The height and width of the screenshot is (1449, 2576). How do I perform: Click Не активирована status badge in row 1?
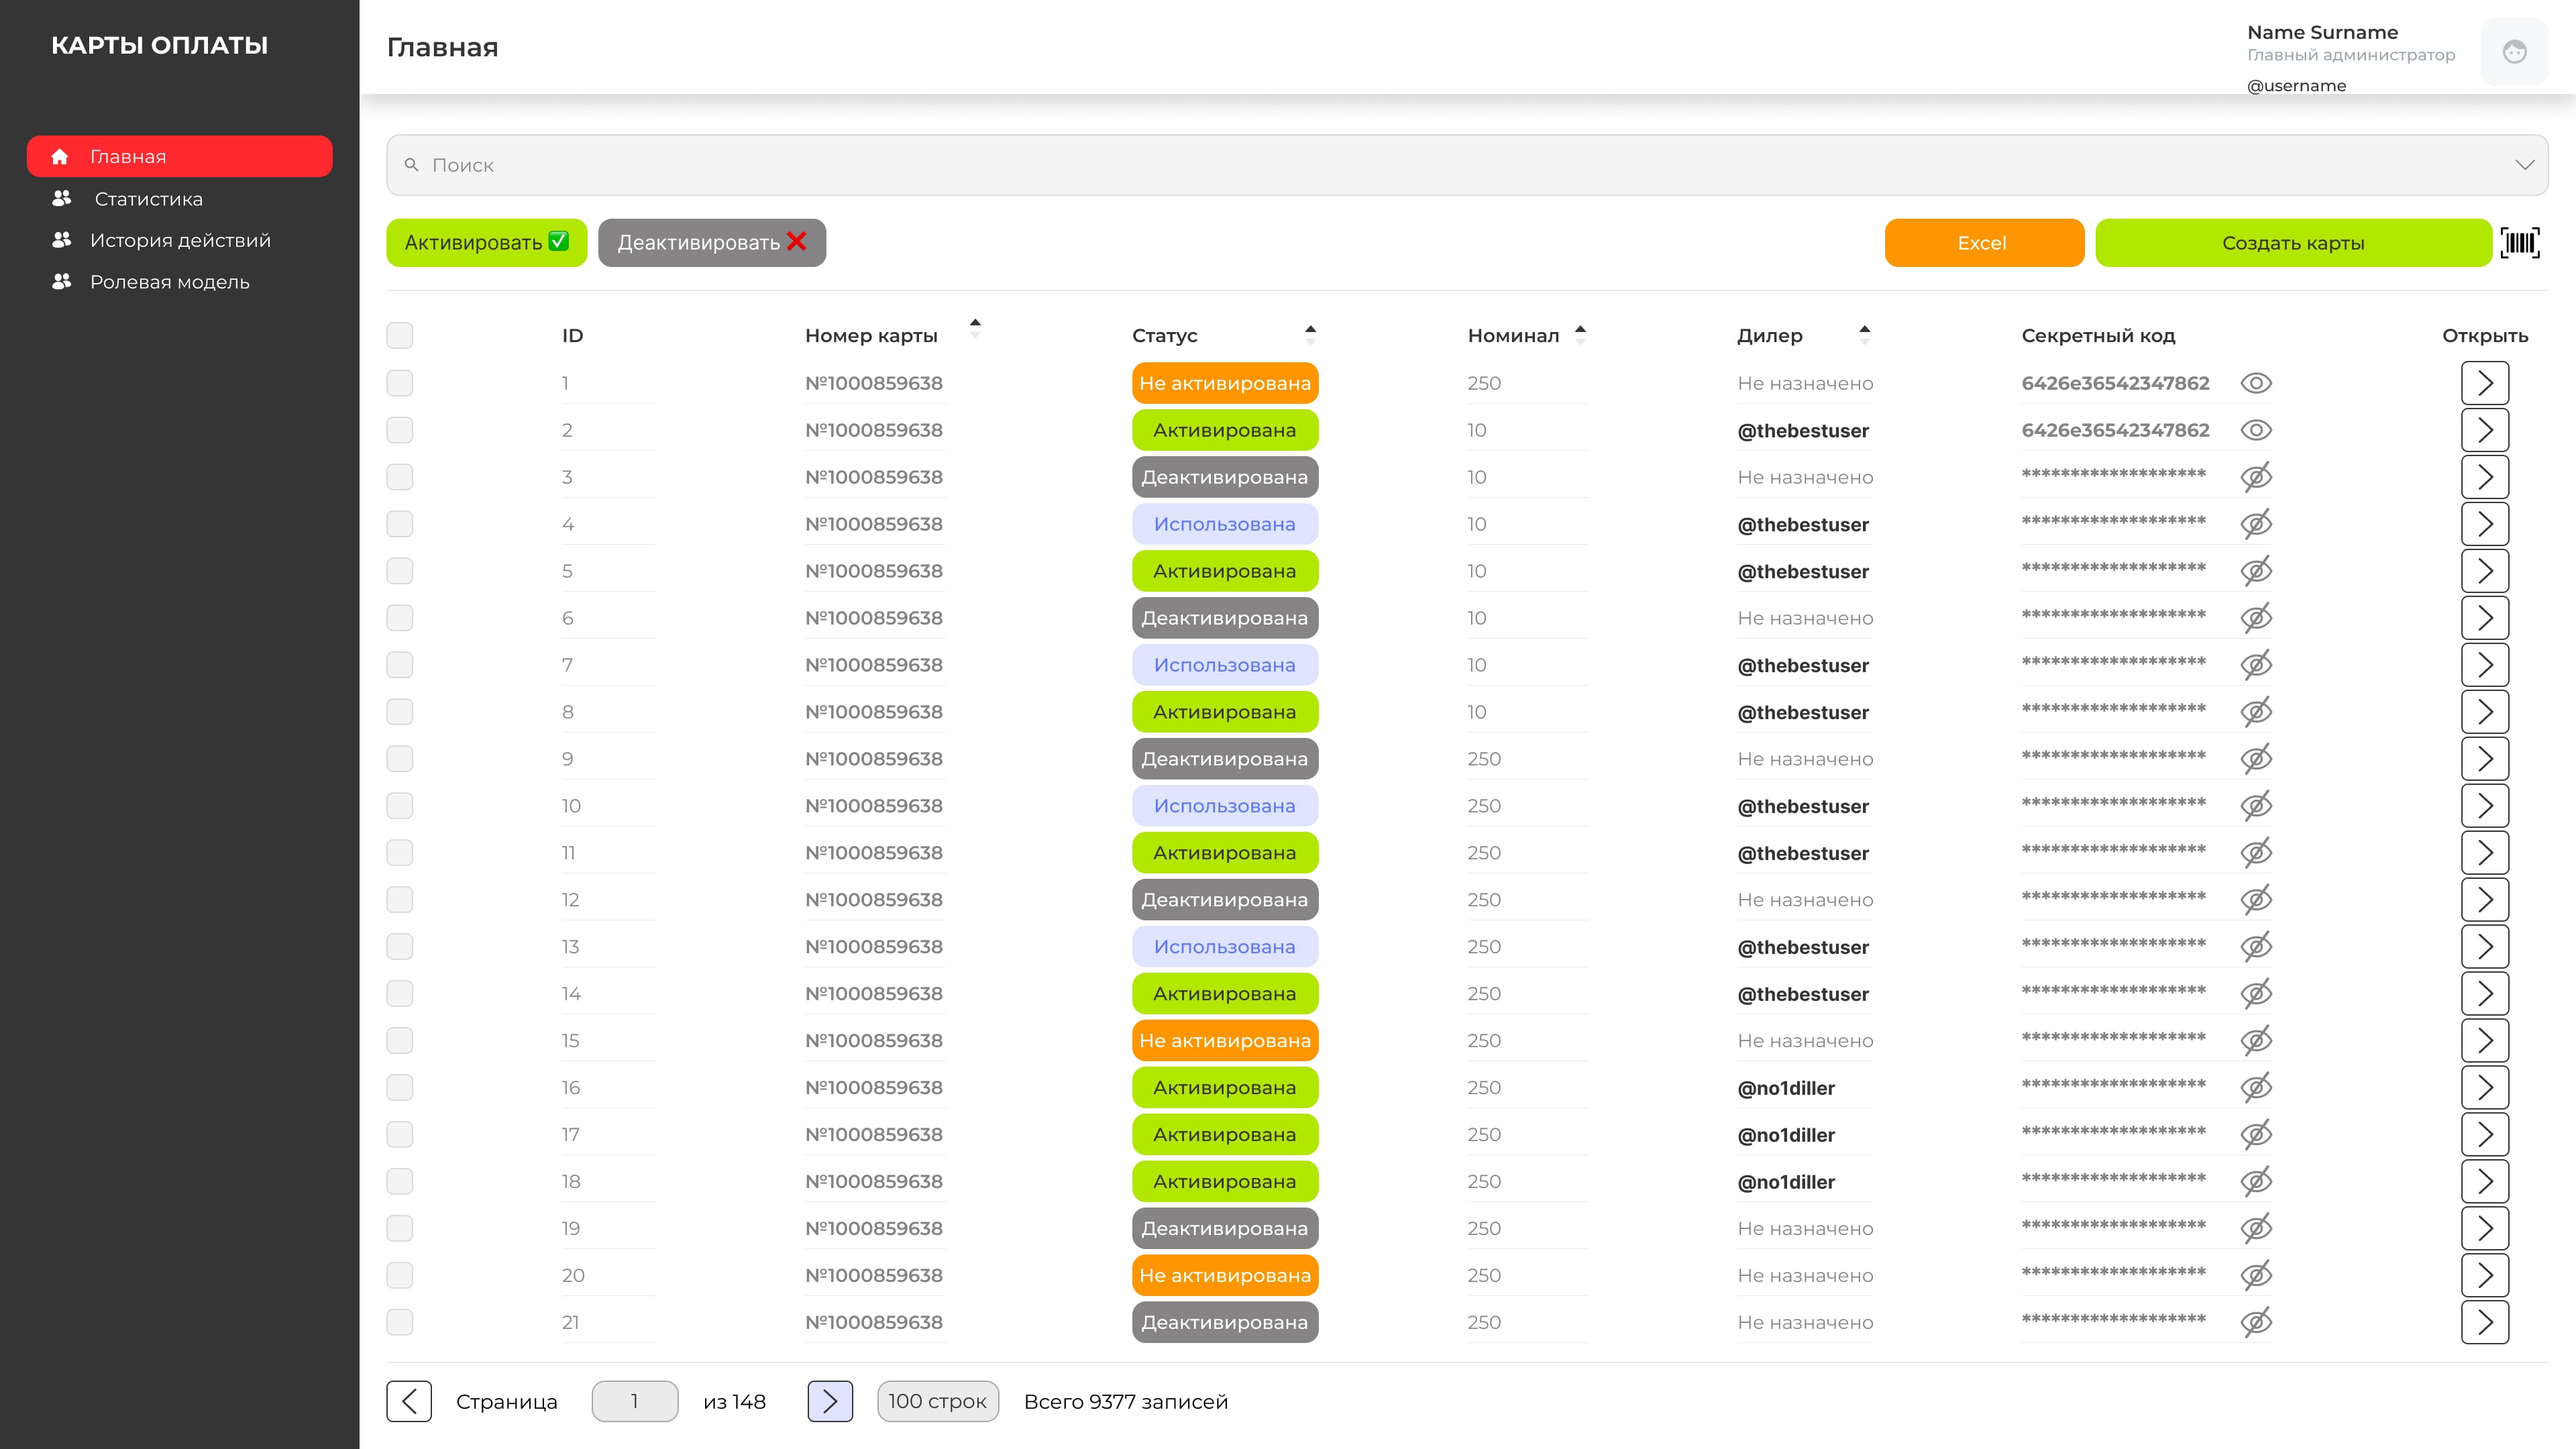pyautogui.click(x=1225, y=383)
